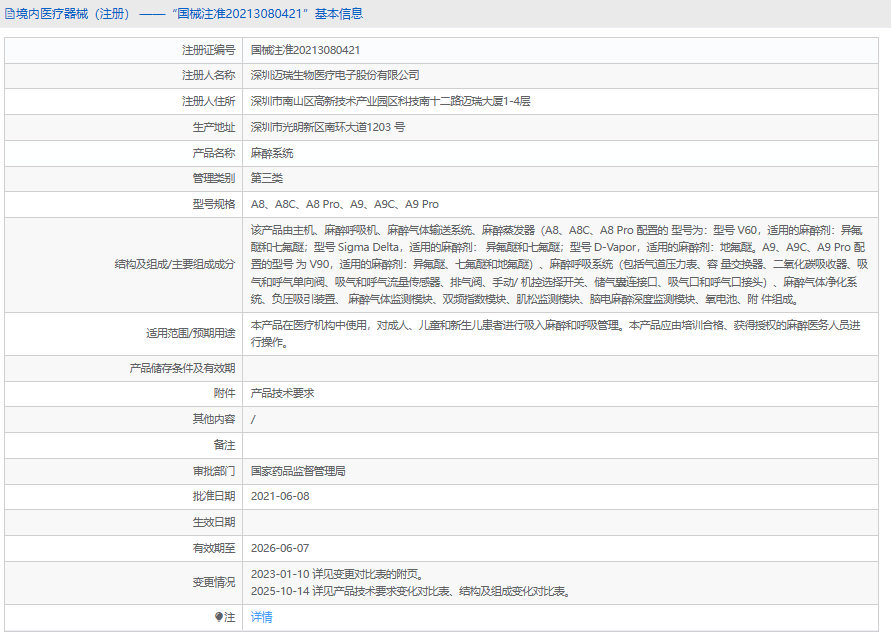Select attachment value 产品技术要求
891x635 pixels.
pos(282,393)
